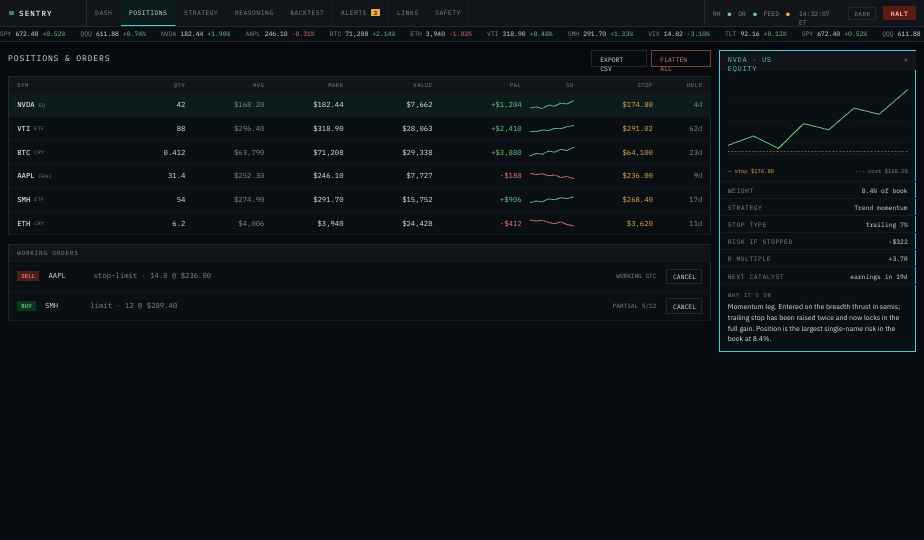Go to the Backtest tab
Image resolution: width=924 pixels, height=540 pixels.
click(x=307, y=12)
